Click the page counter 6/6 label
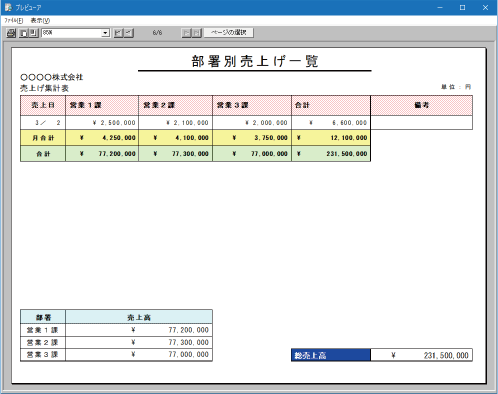Screen dimensions: 498x394 tap(157, 33)
